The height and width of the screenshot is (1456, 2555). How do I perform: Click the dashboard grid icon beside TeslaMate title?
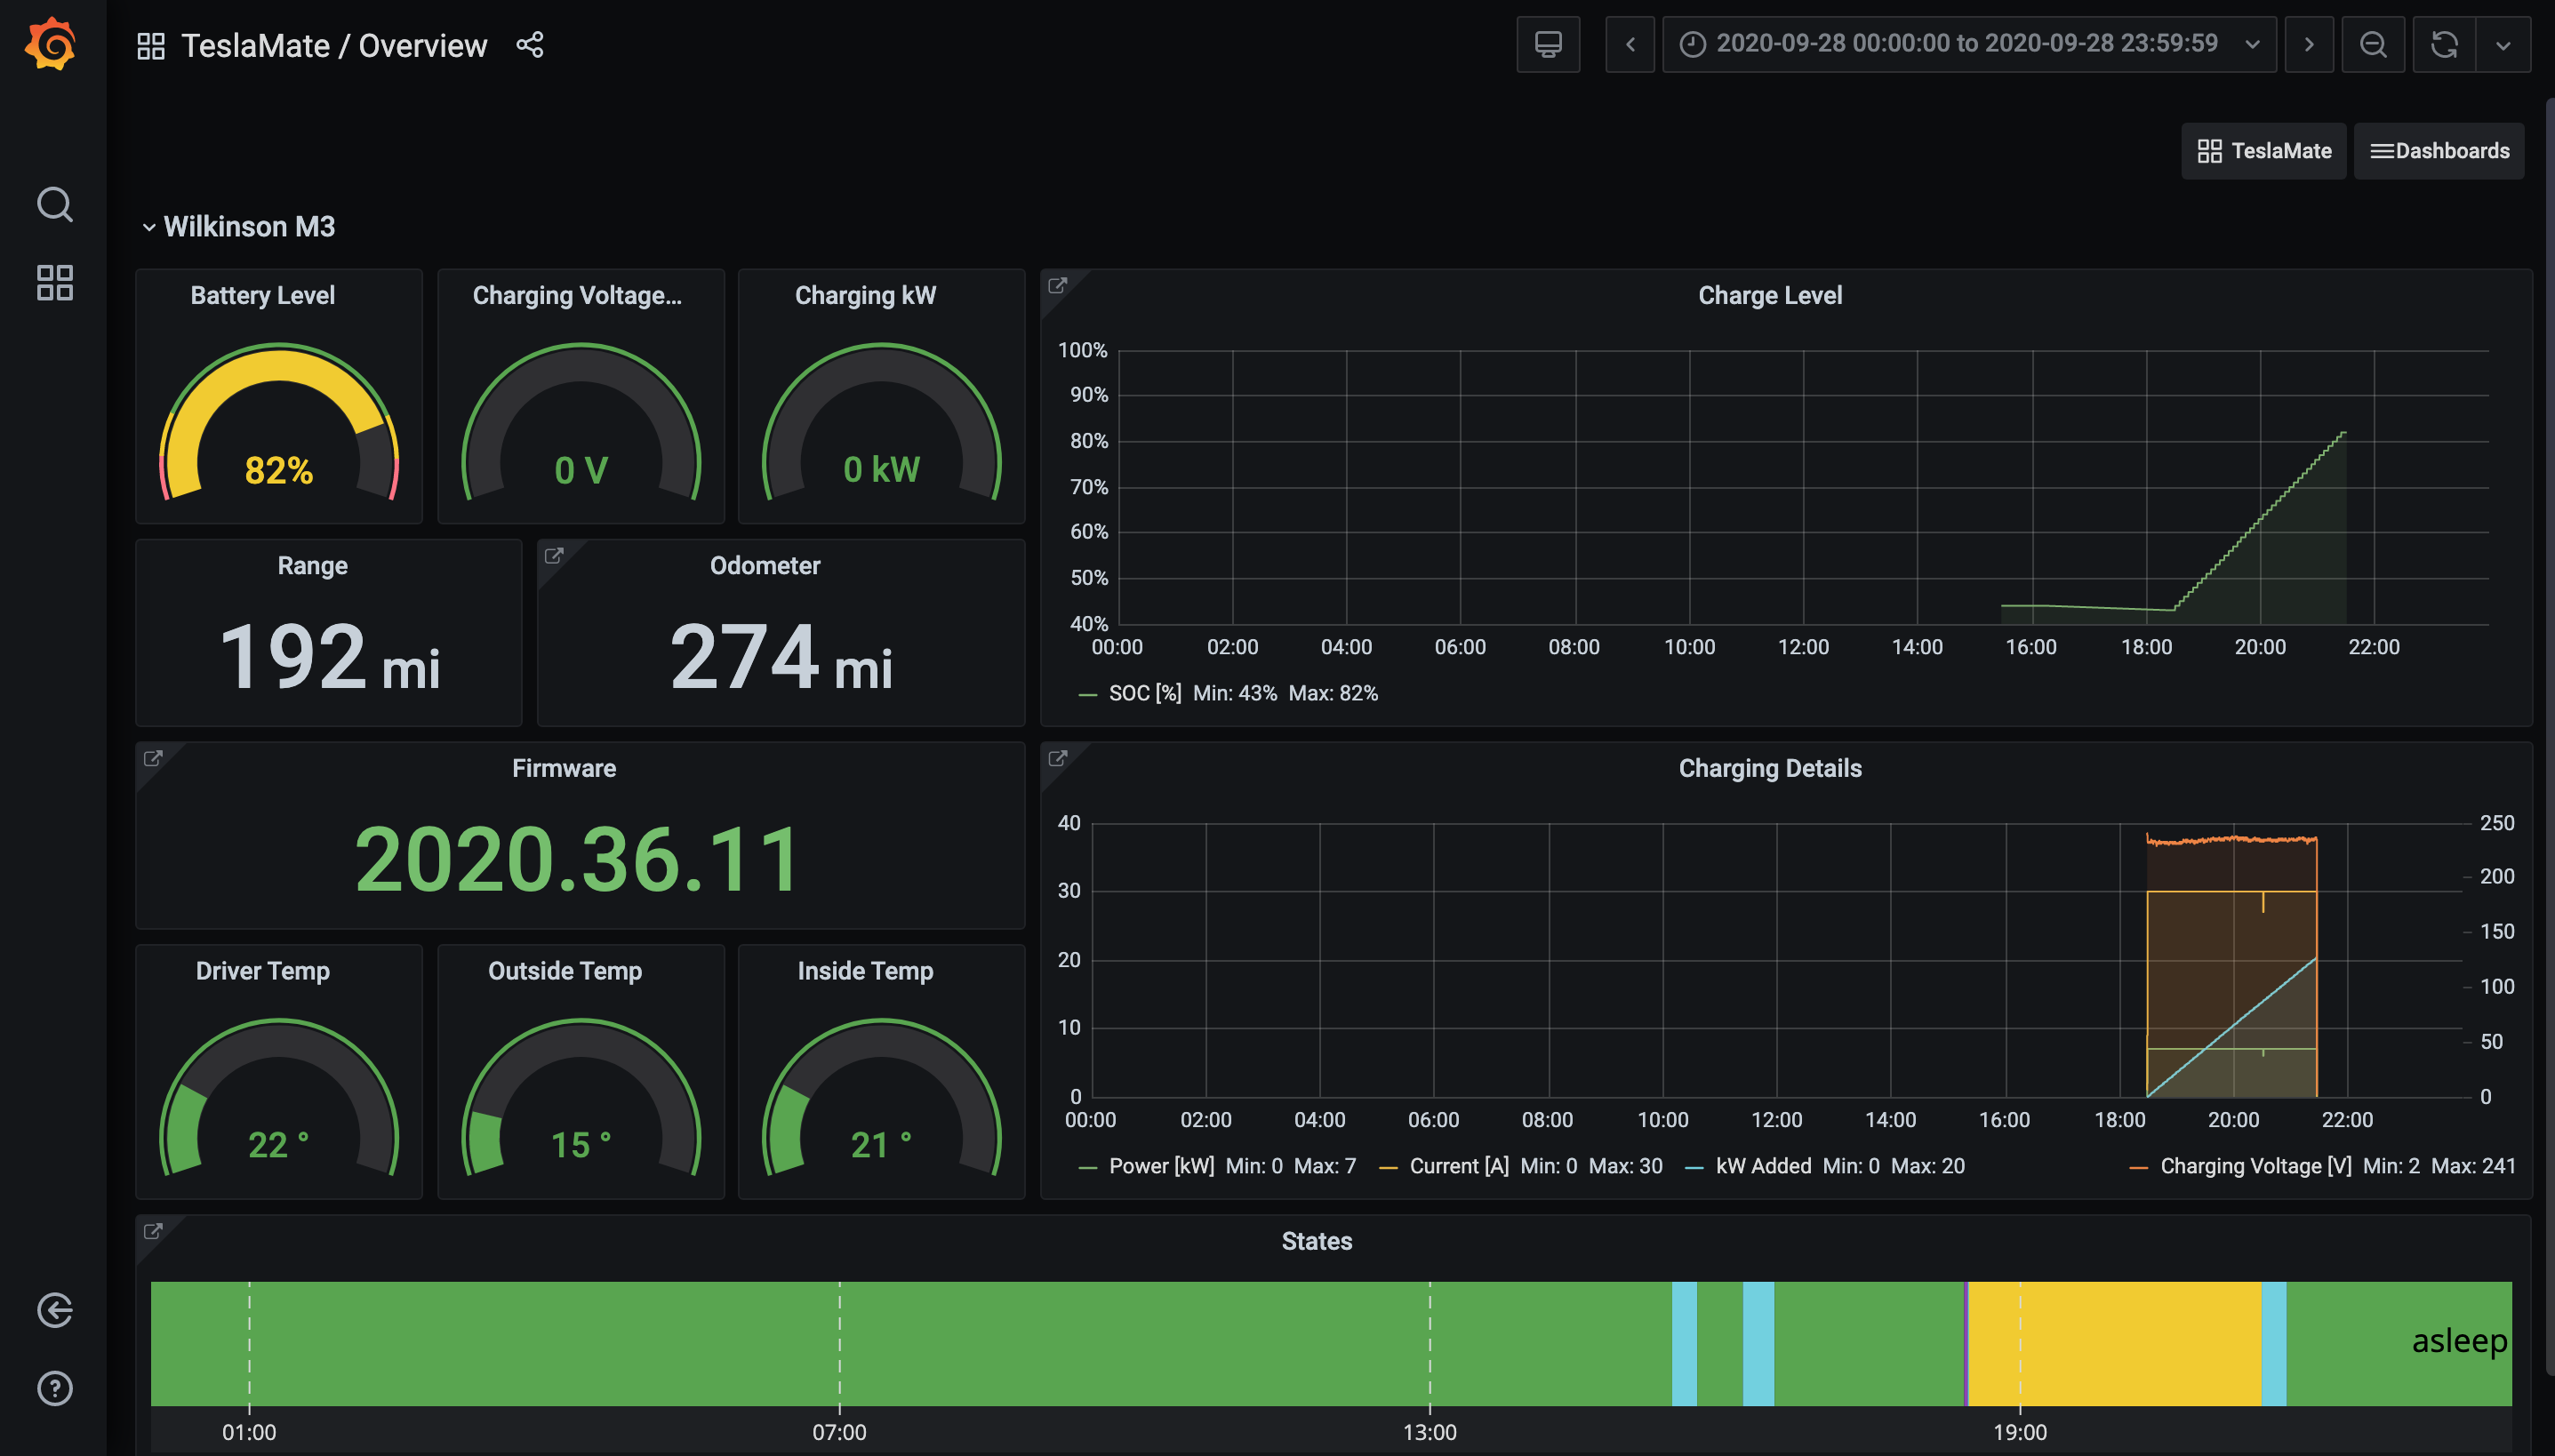tap(151, 46)
